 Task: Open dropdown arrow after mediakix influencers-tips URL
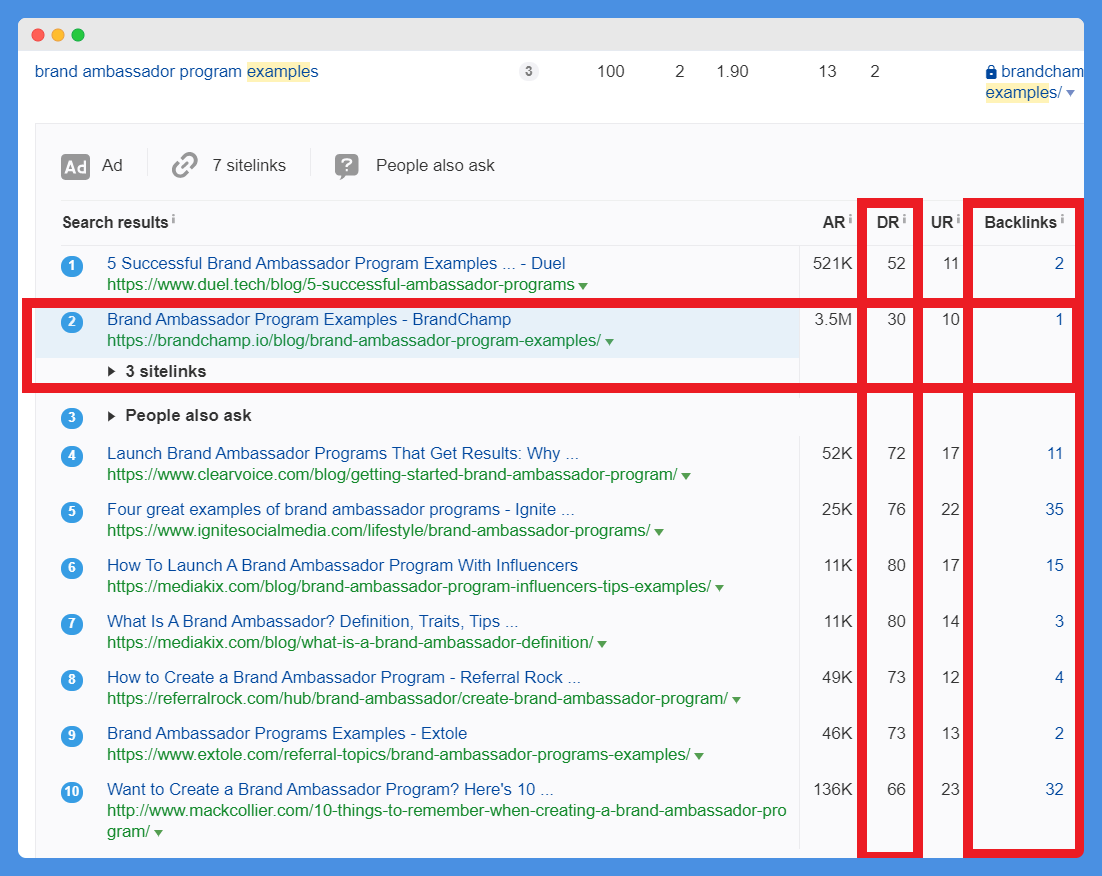pyautogui.click(x=720, y=588)
